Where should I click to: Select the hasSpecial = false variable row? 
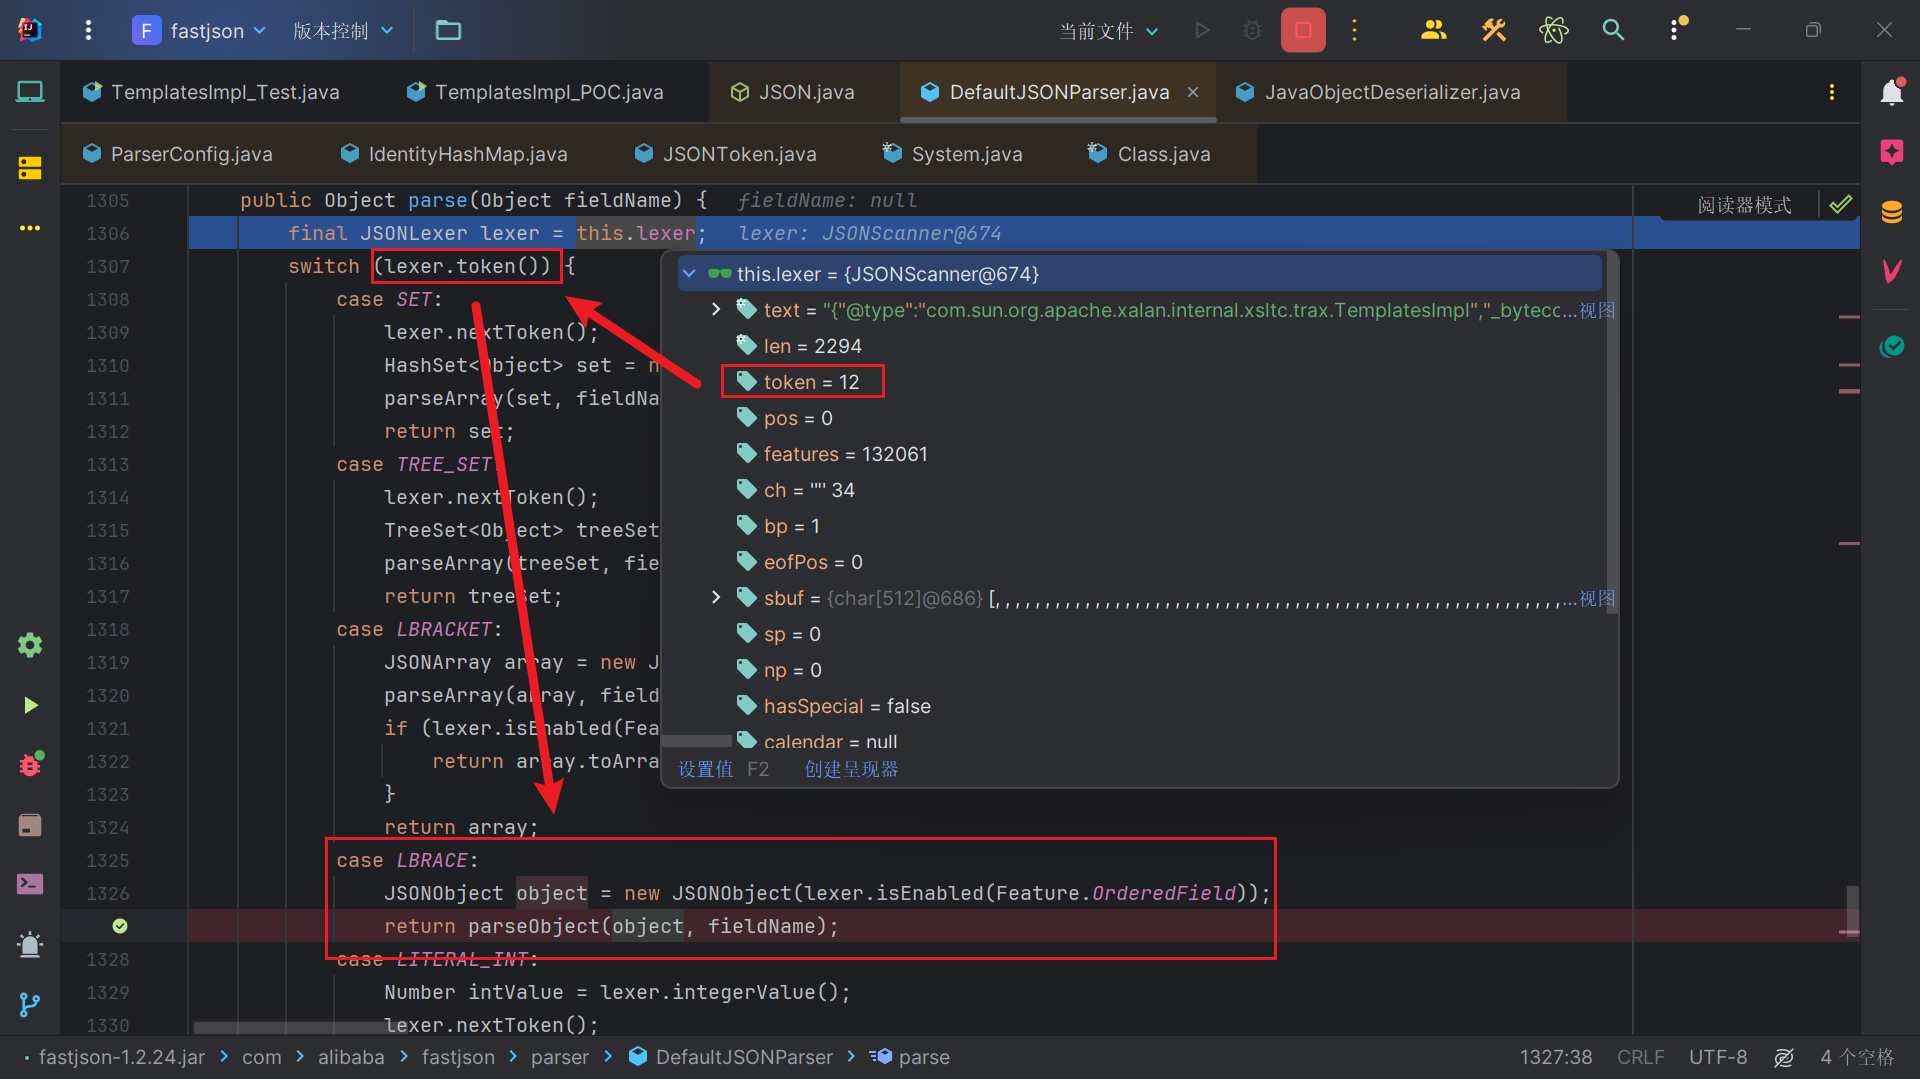tap(1140, 705)
